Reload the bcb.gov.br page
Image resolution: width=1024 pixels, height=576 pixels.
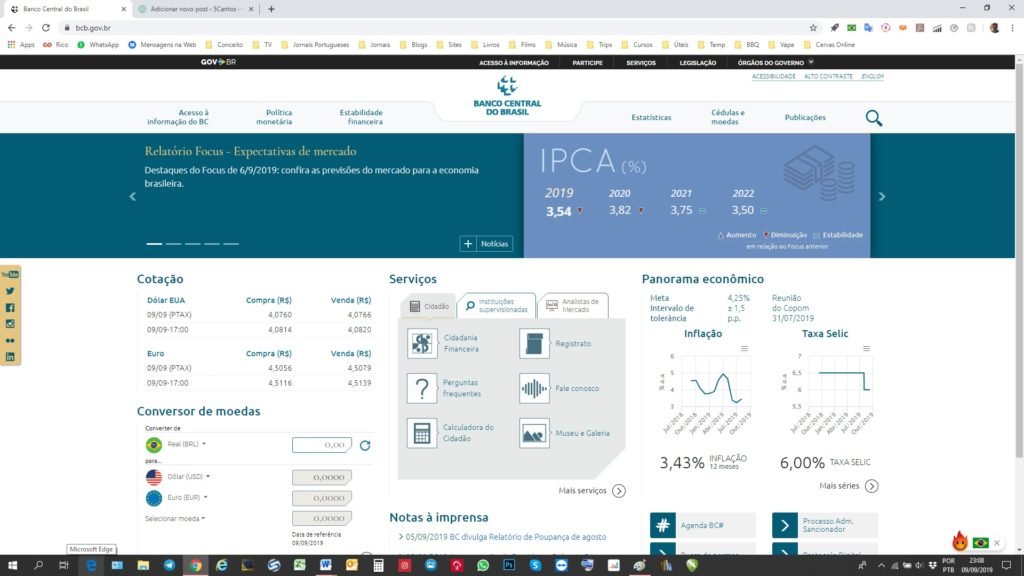point(46,28)
